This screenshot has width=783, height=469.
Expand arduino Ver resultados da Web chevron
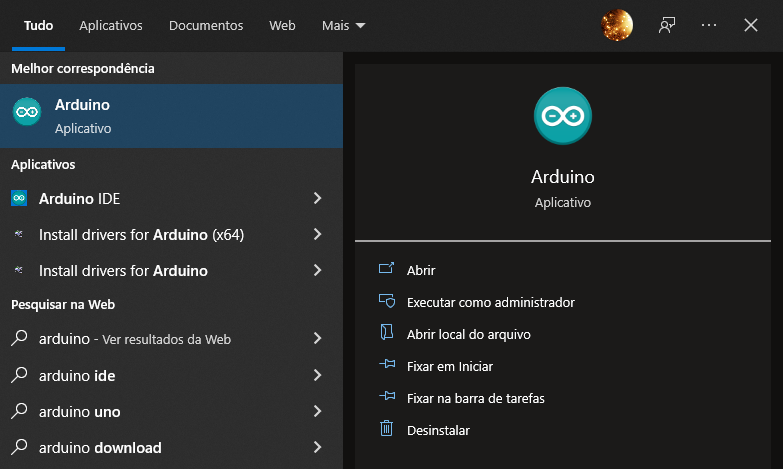(x=318, y=338)
